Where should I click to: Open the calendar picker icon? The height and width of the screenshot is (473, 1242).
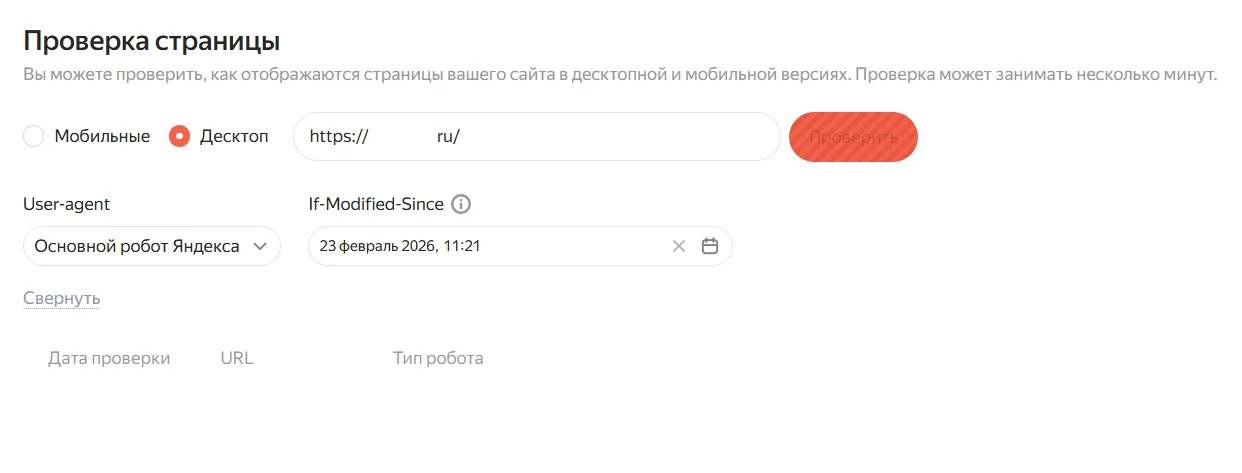710,246
